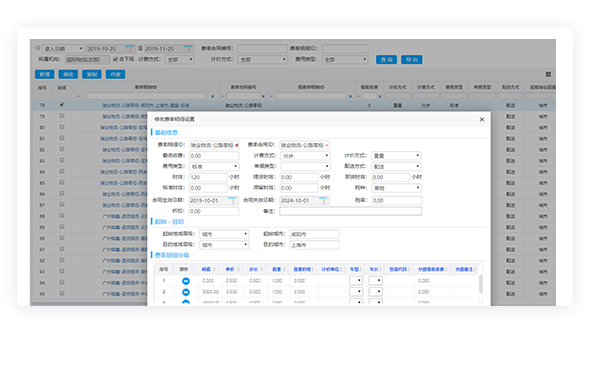
Task: Open calendar picker for end date 2019-11-25
Action: (x=188, y=49)
